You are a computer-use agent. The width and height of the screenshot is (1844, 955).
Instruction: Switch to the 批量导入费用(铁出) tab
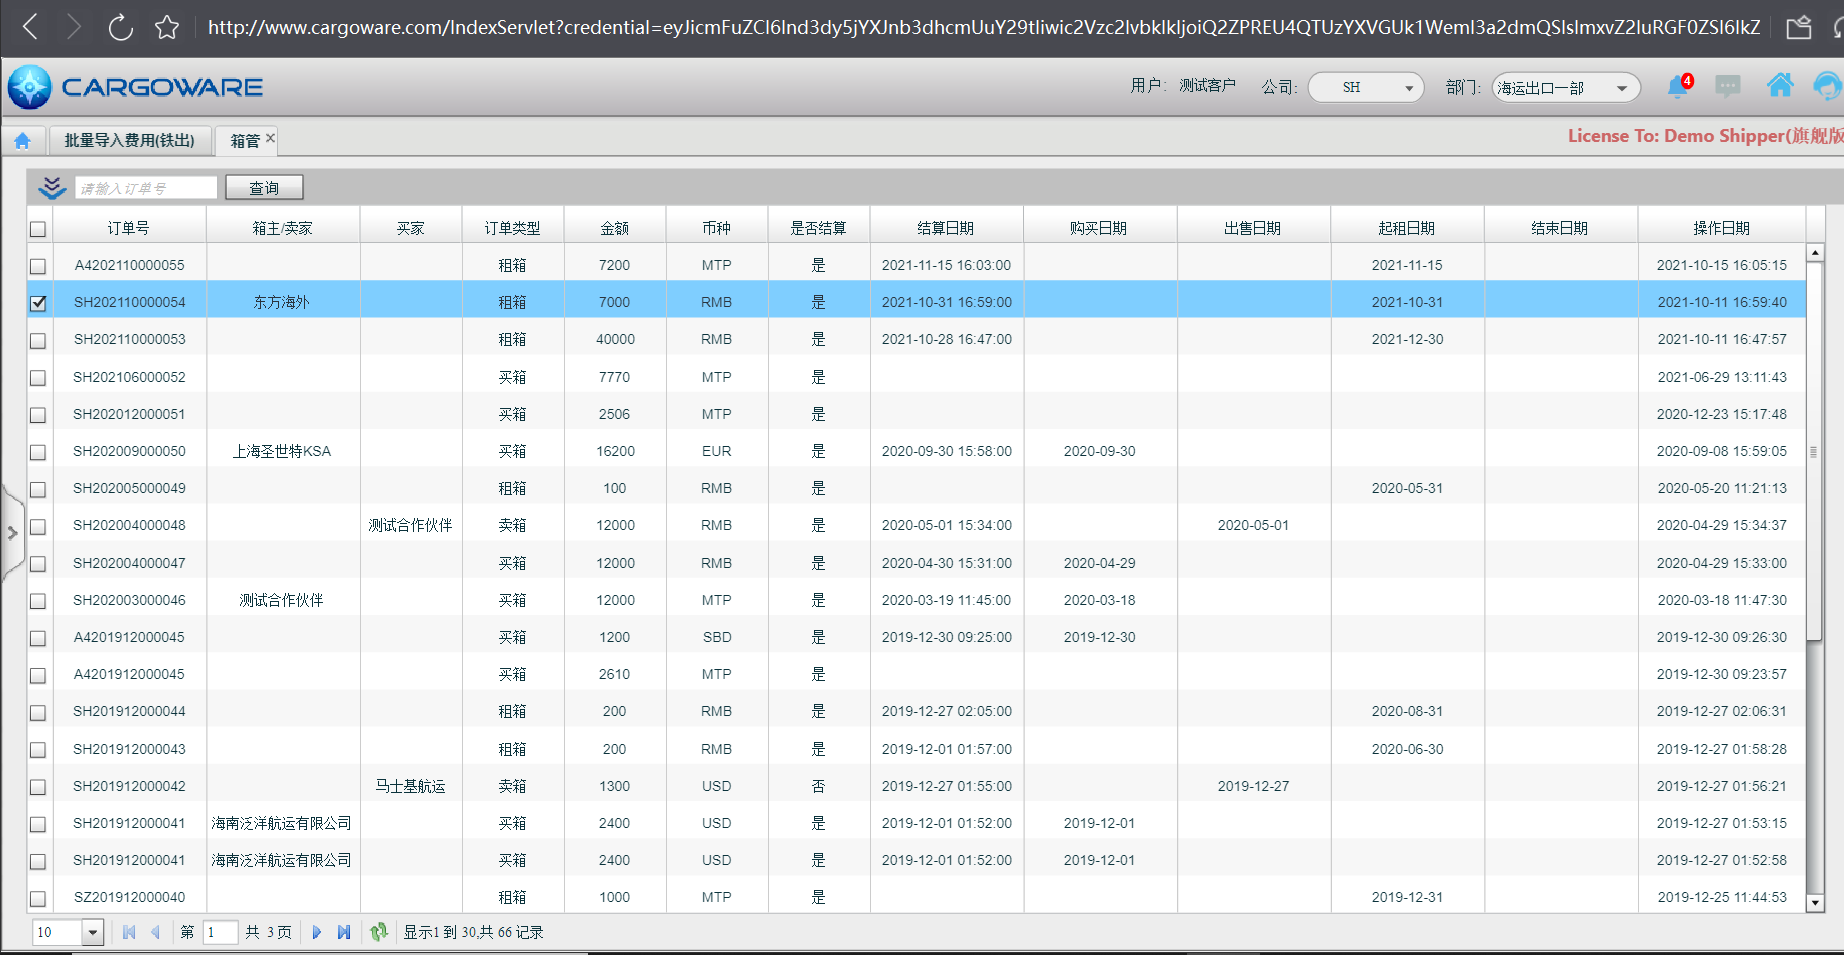(x=130, y=141)
